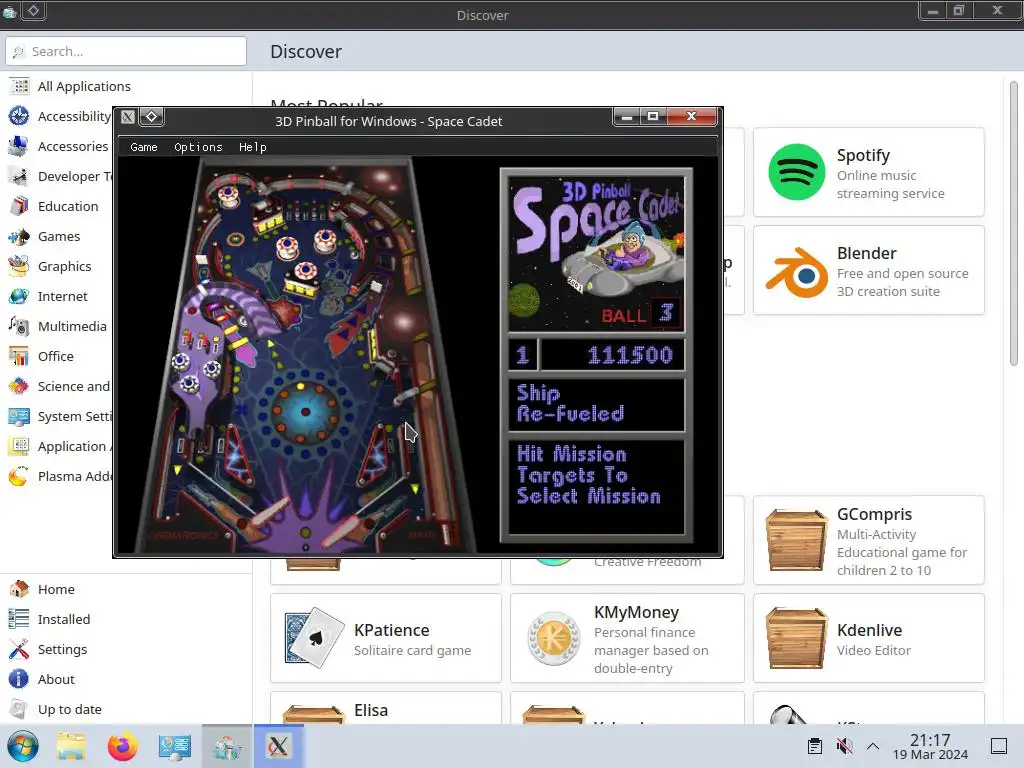1024x768 pixels.
Task: Open the Education category icon
Action: 19,206
